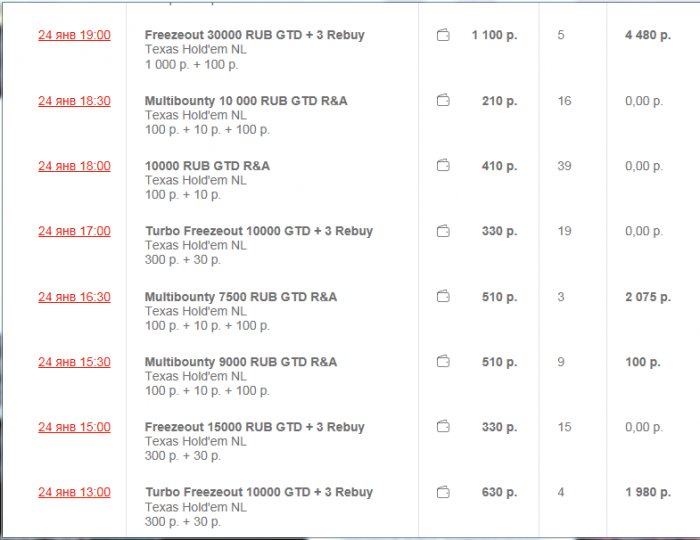Open the 24 янв 18:00 tournament link
Image resolution: width=700 pixels, height=540 pixels.
pyautogui.click(x=74, y=166)
